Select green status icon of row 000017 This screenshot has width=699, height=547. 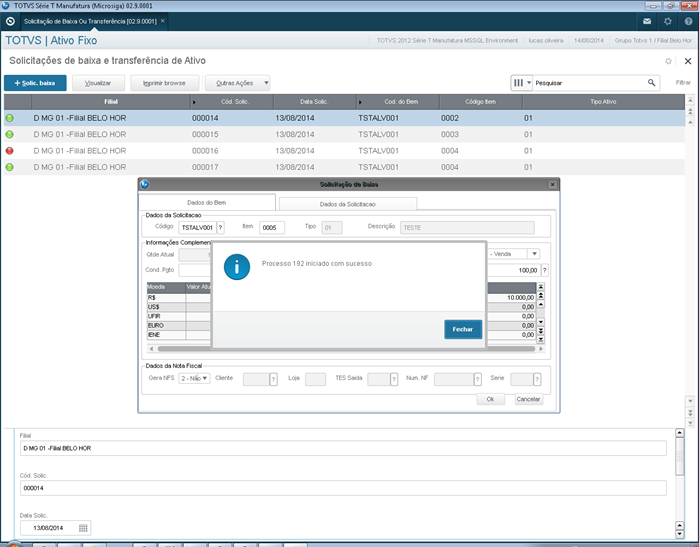coord(9,167)
